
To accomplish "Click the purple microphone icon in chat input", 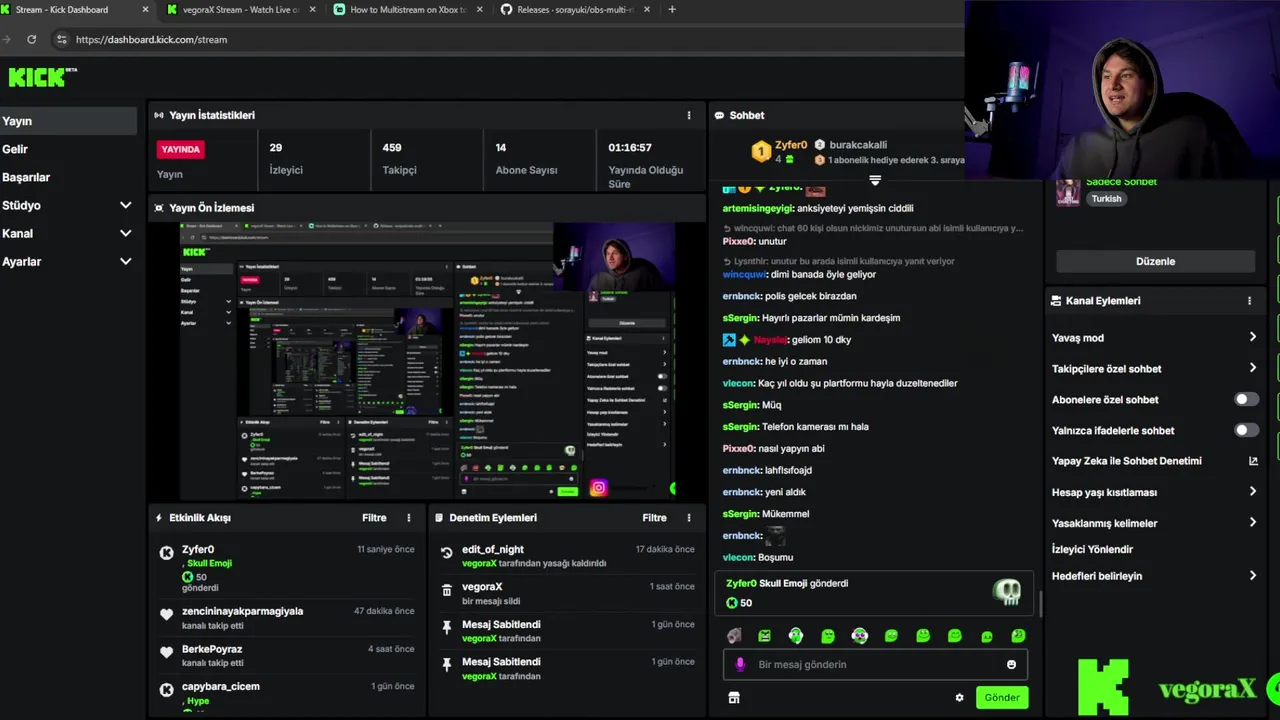I will coord(740,664).
